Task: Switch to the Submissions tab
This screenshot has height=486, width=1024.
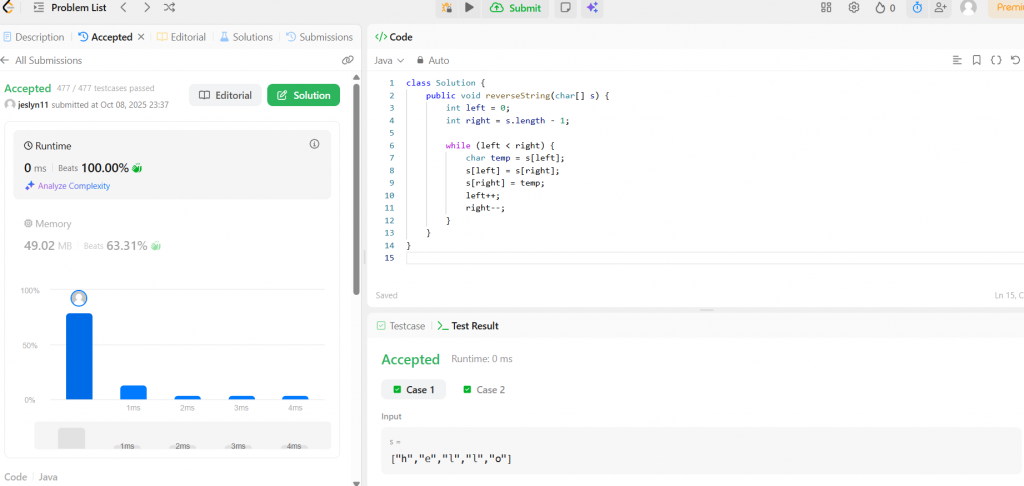Action: click(x=319, y=37)
